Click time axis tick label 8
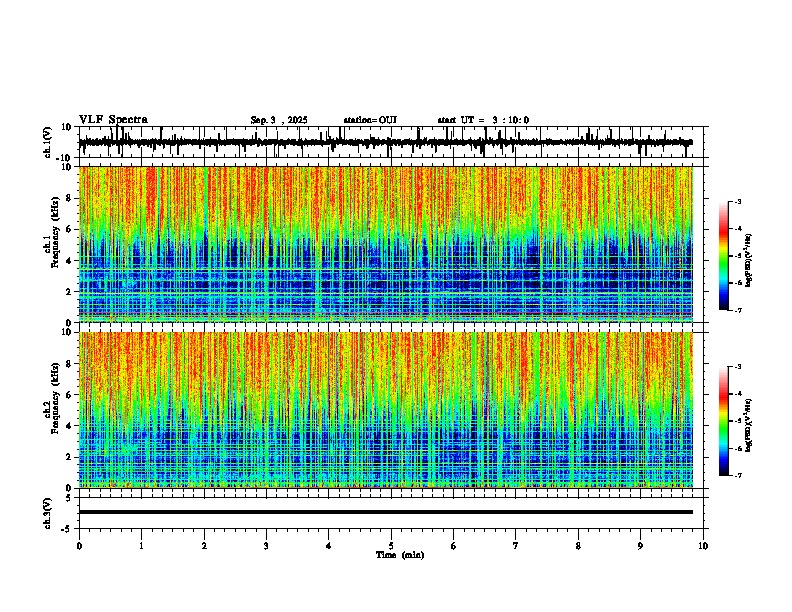This screenshot has height=612, width=792. point(578,546)
